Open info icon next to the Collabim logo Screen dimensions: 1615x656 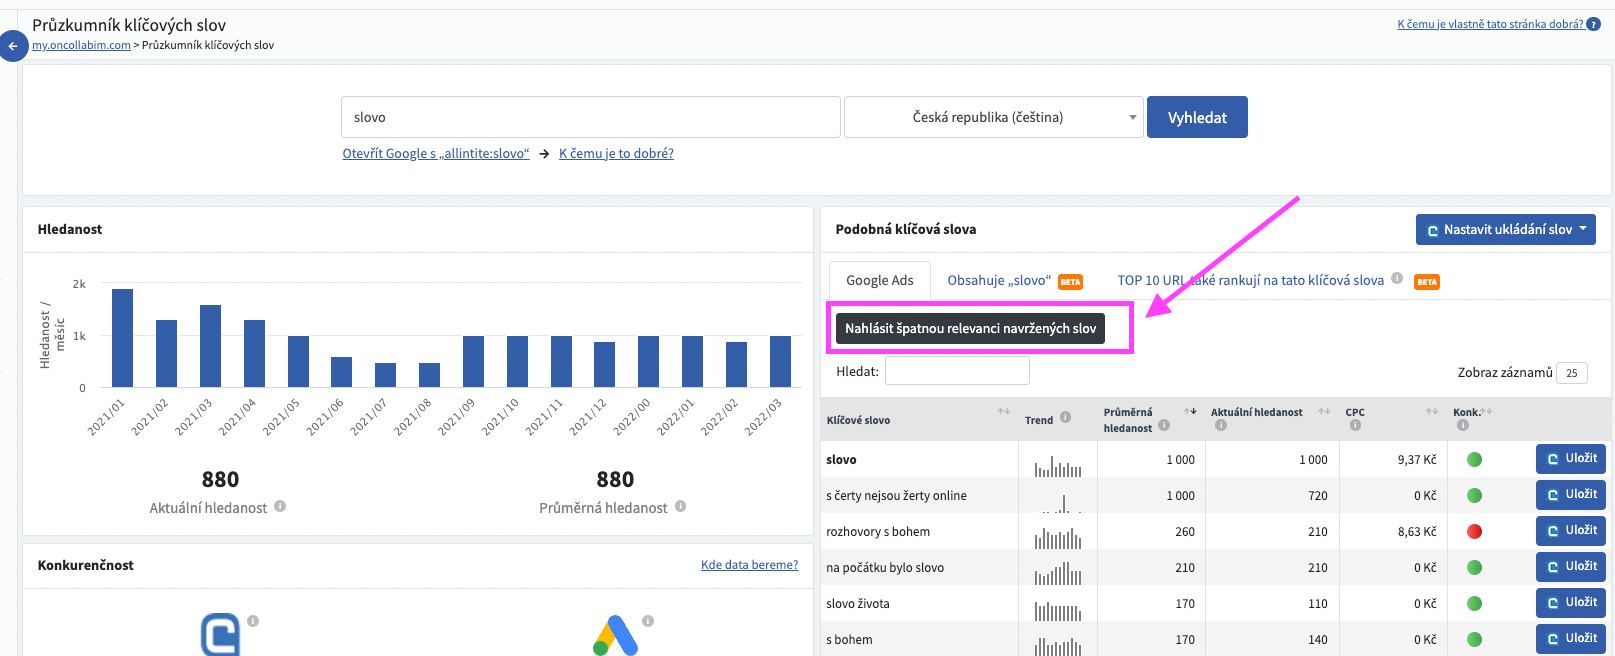253,621
